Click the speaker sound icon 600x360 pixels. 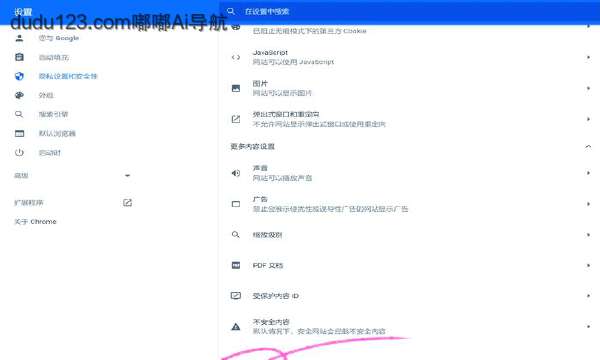[x=236, y=173]
